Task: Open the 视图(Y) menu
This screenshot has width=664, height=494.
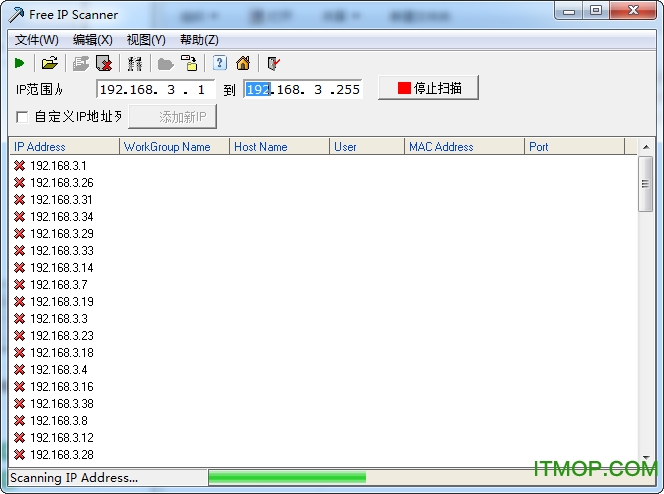Action: pos(146,40)
